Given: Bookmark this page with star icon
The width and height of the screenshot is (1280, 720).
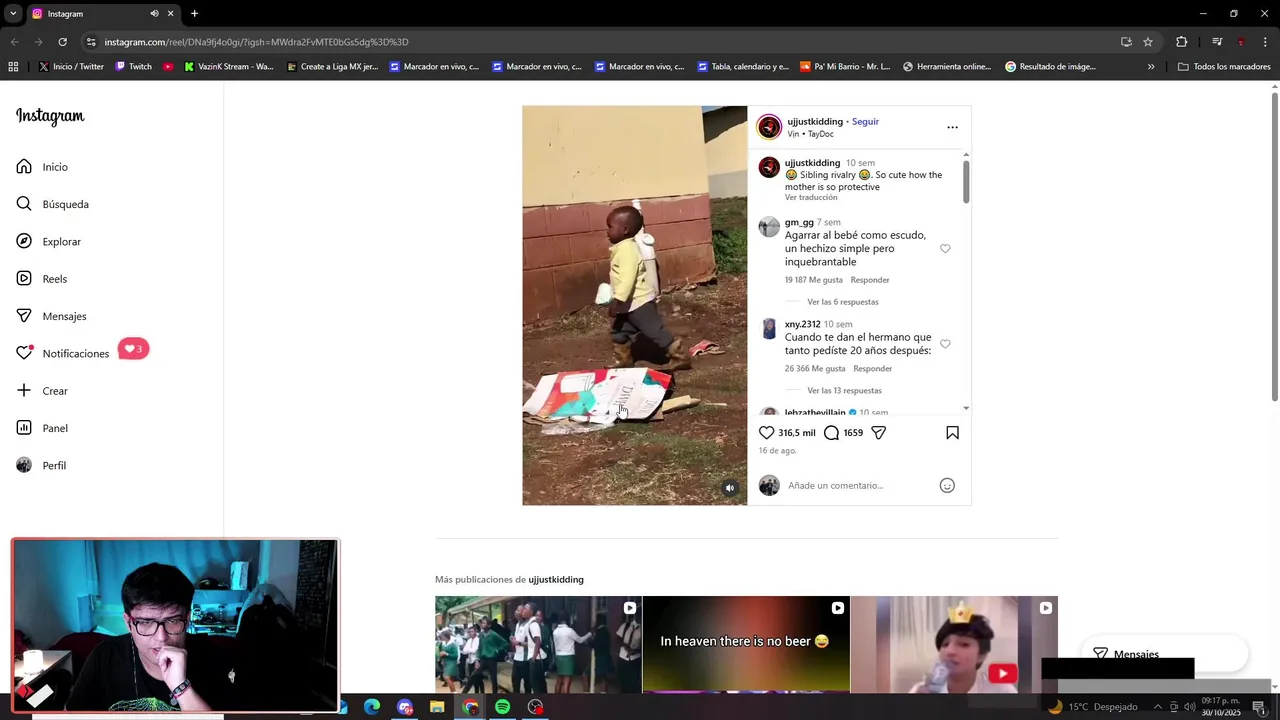Looking at the screenshot, I should click(x=1148, y=42).
